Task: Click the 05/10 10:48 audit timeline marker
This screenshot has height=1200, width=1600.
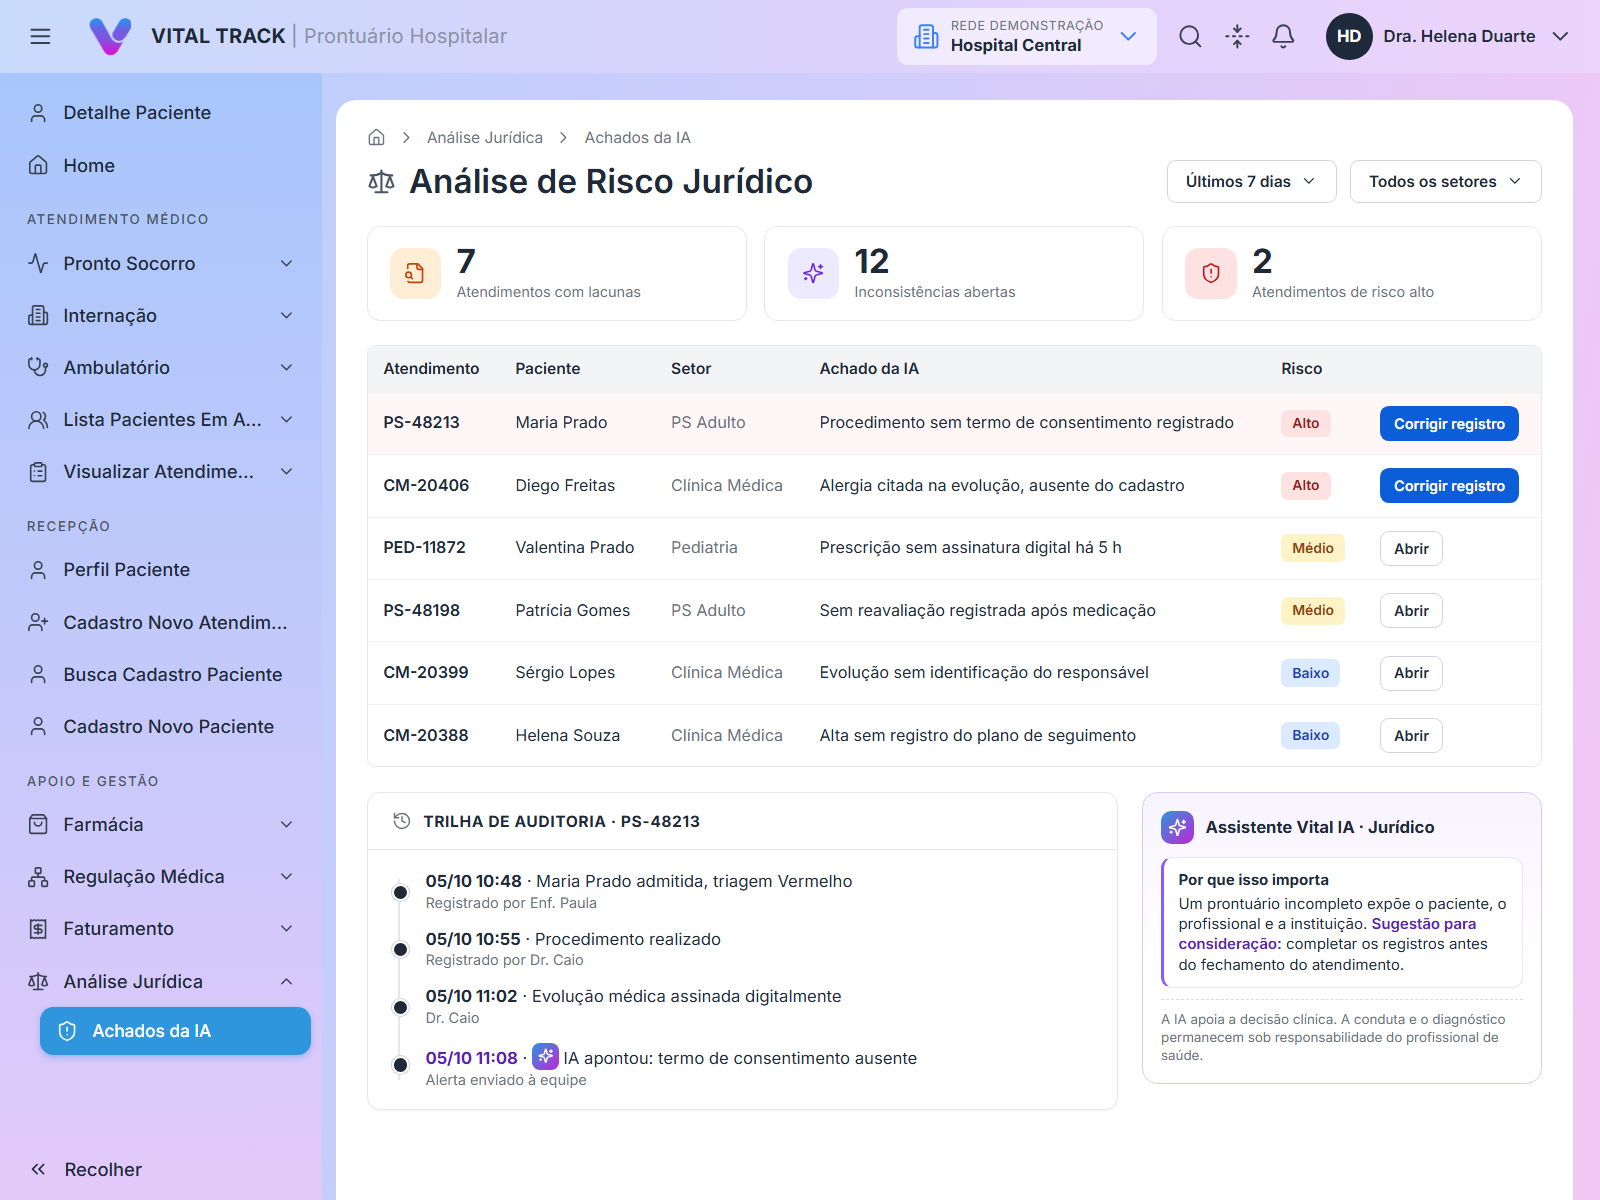Action: 400,892
